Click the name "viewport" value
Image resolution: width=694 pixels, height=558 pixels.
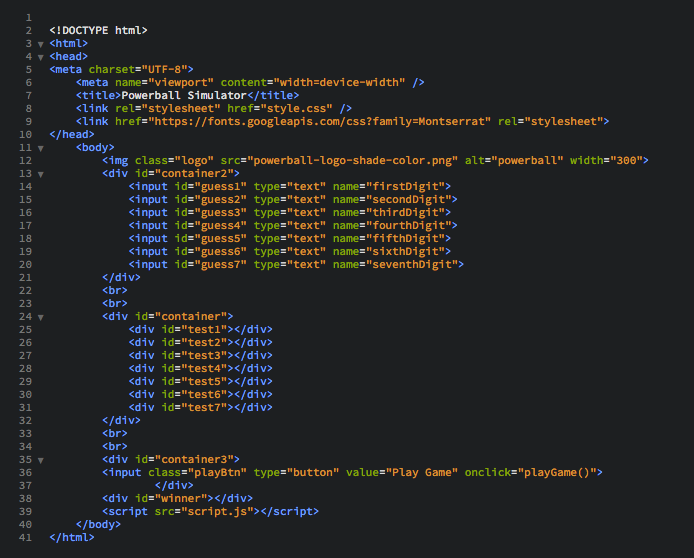pyautogui.click(x=181, y=82)
